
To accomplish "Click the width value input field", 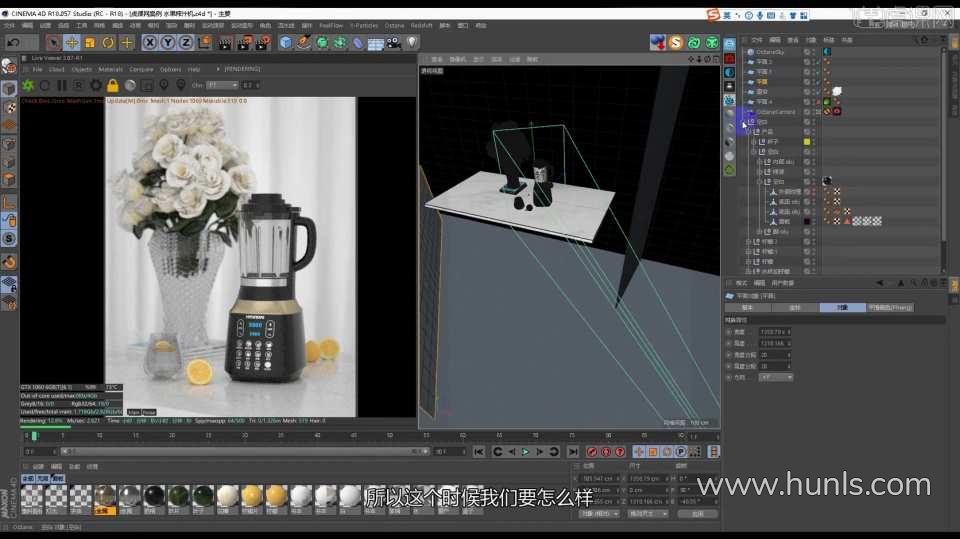I will (x=775, y=331).
